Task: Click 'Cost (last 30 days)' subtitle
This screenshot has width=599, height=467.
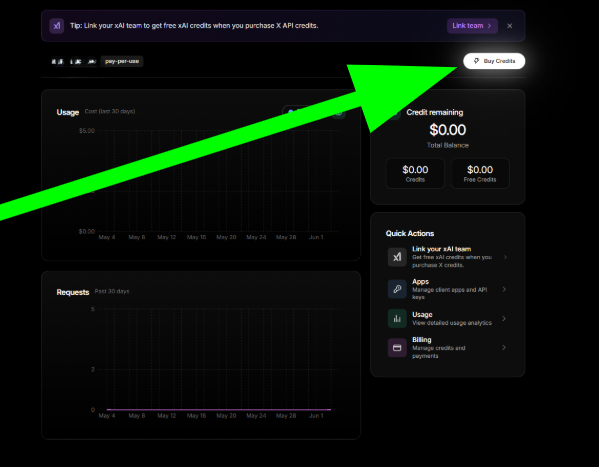Action: pyautogui.click(x=110, y=111)
